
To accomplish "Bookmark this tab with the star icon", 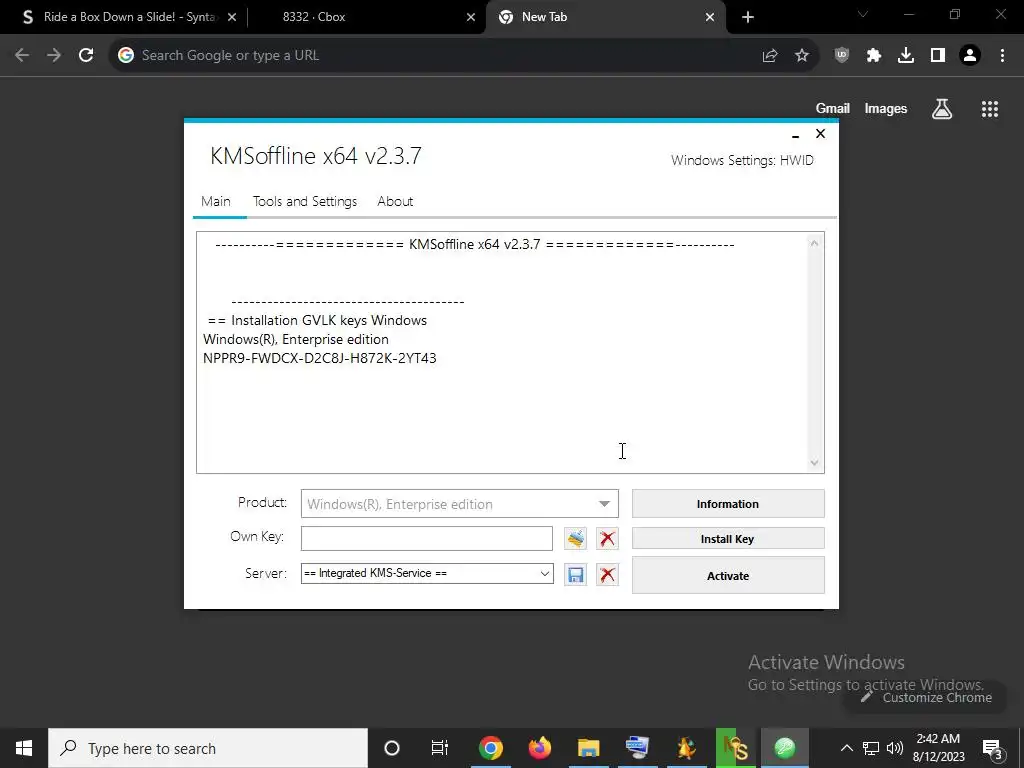I will click(802, 56).
